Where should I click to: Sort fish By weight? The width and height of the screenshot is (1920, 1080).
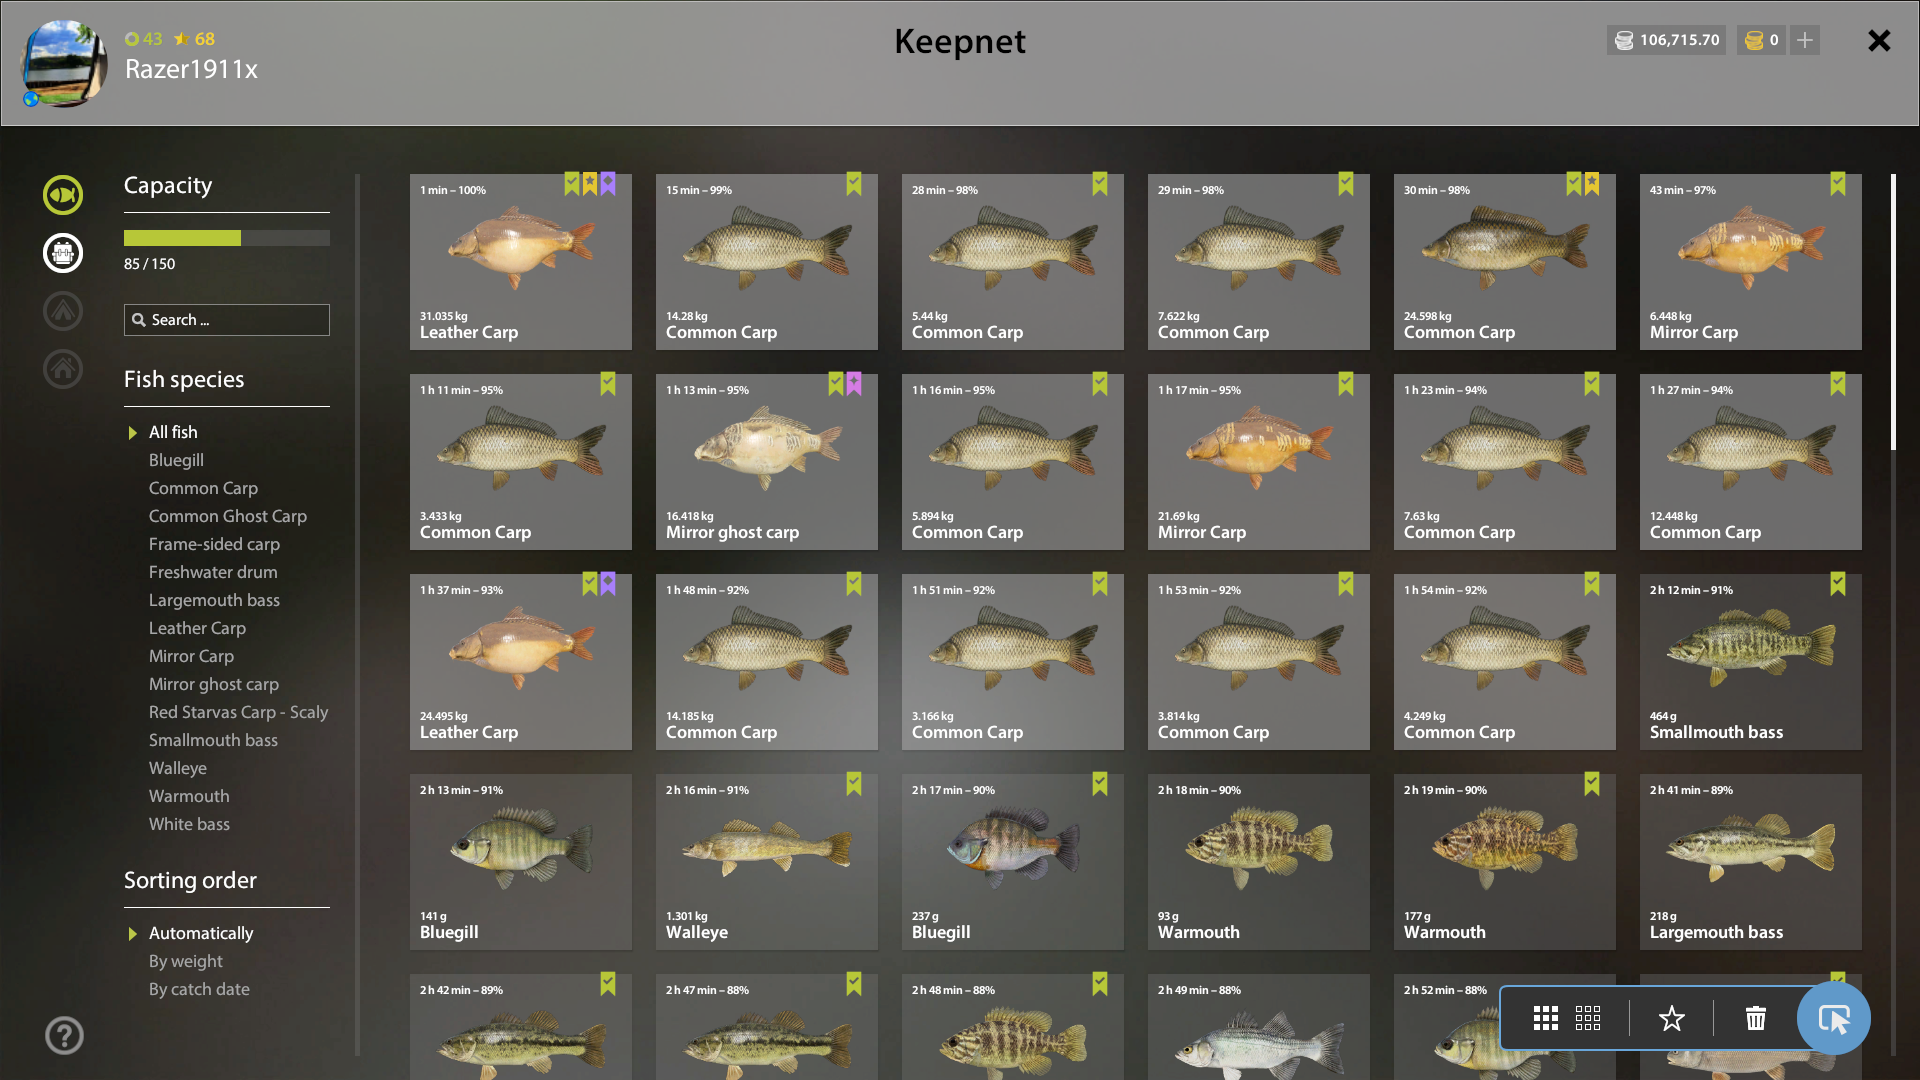click(186, 961)
